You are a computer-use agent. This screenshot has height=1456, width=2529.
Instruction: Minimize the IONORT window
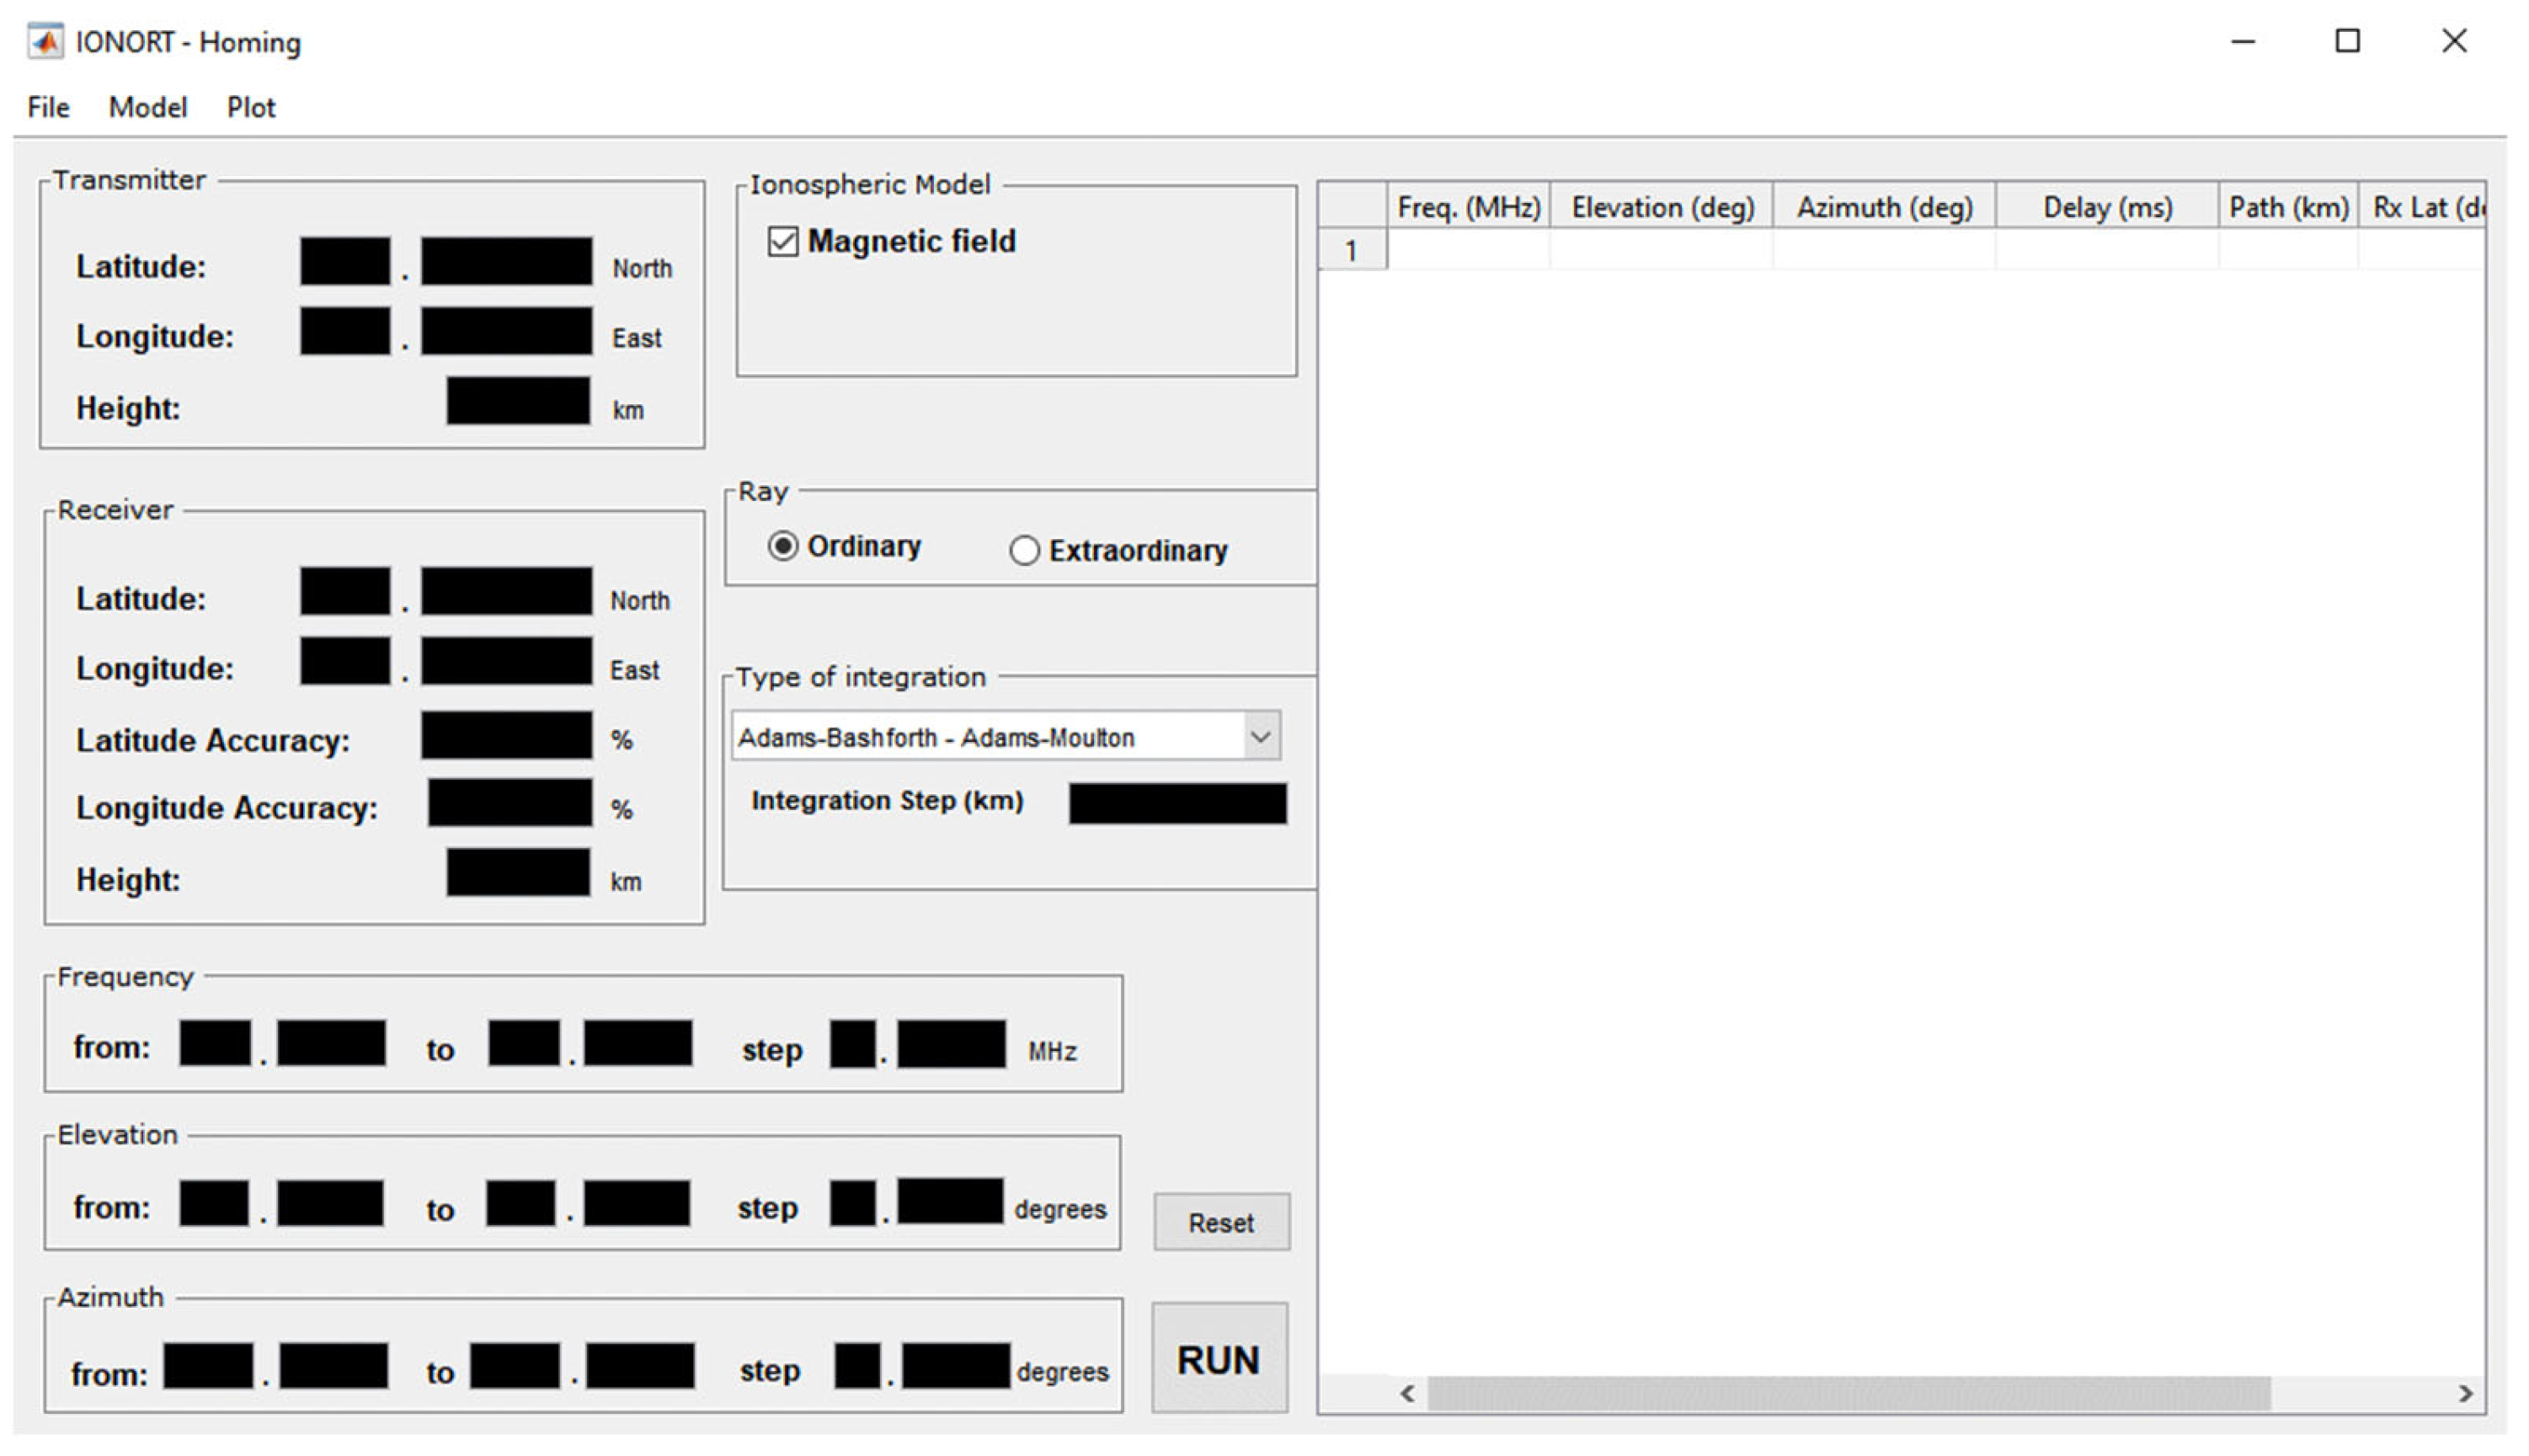point(2244,42)
